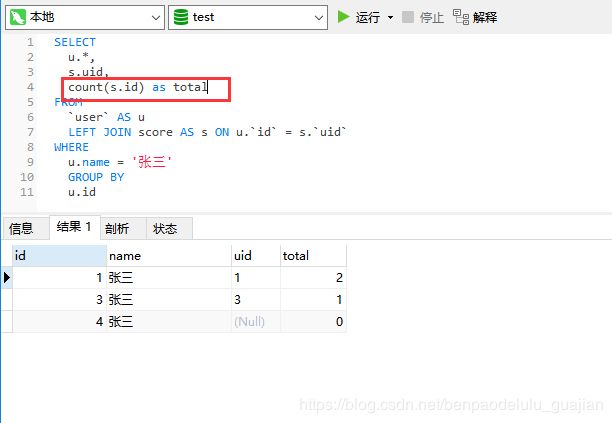
Task: Click the name column header
Action: (169, 256)
